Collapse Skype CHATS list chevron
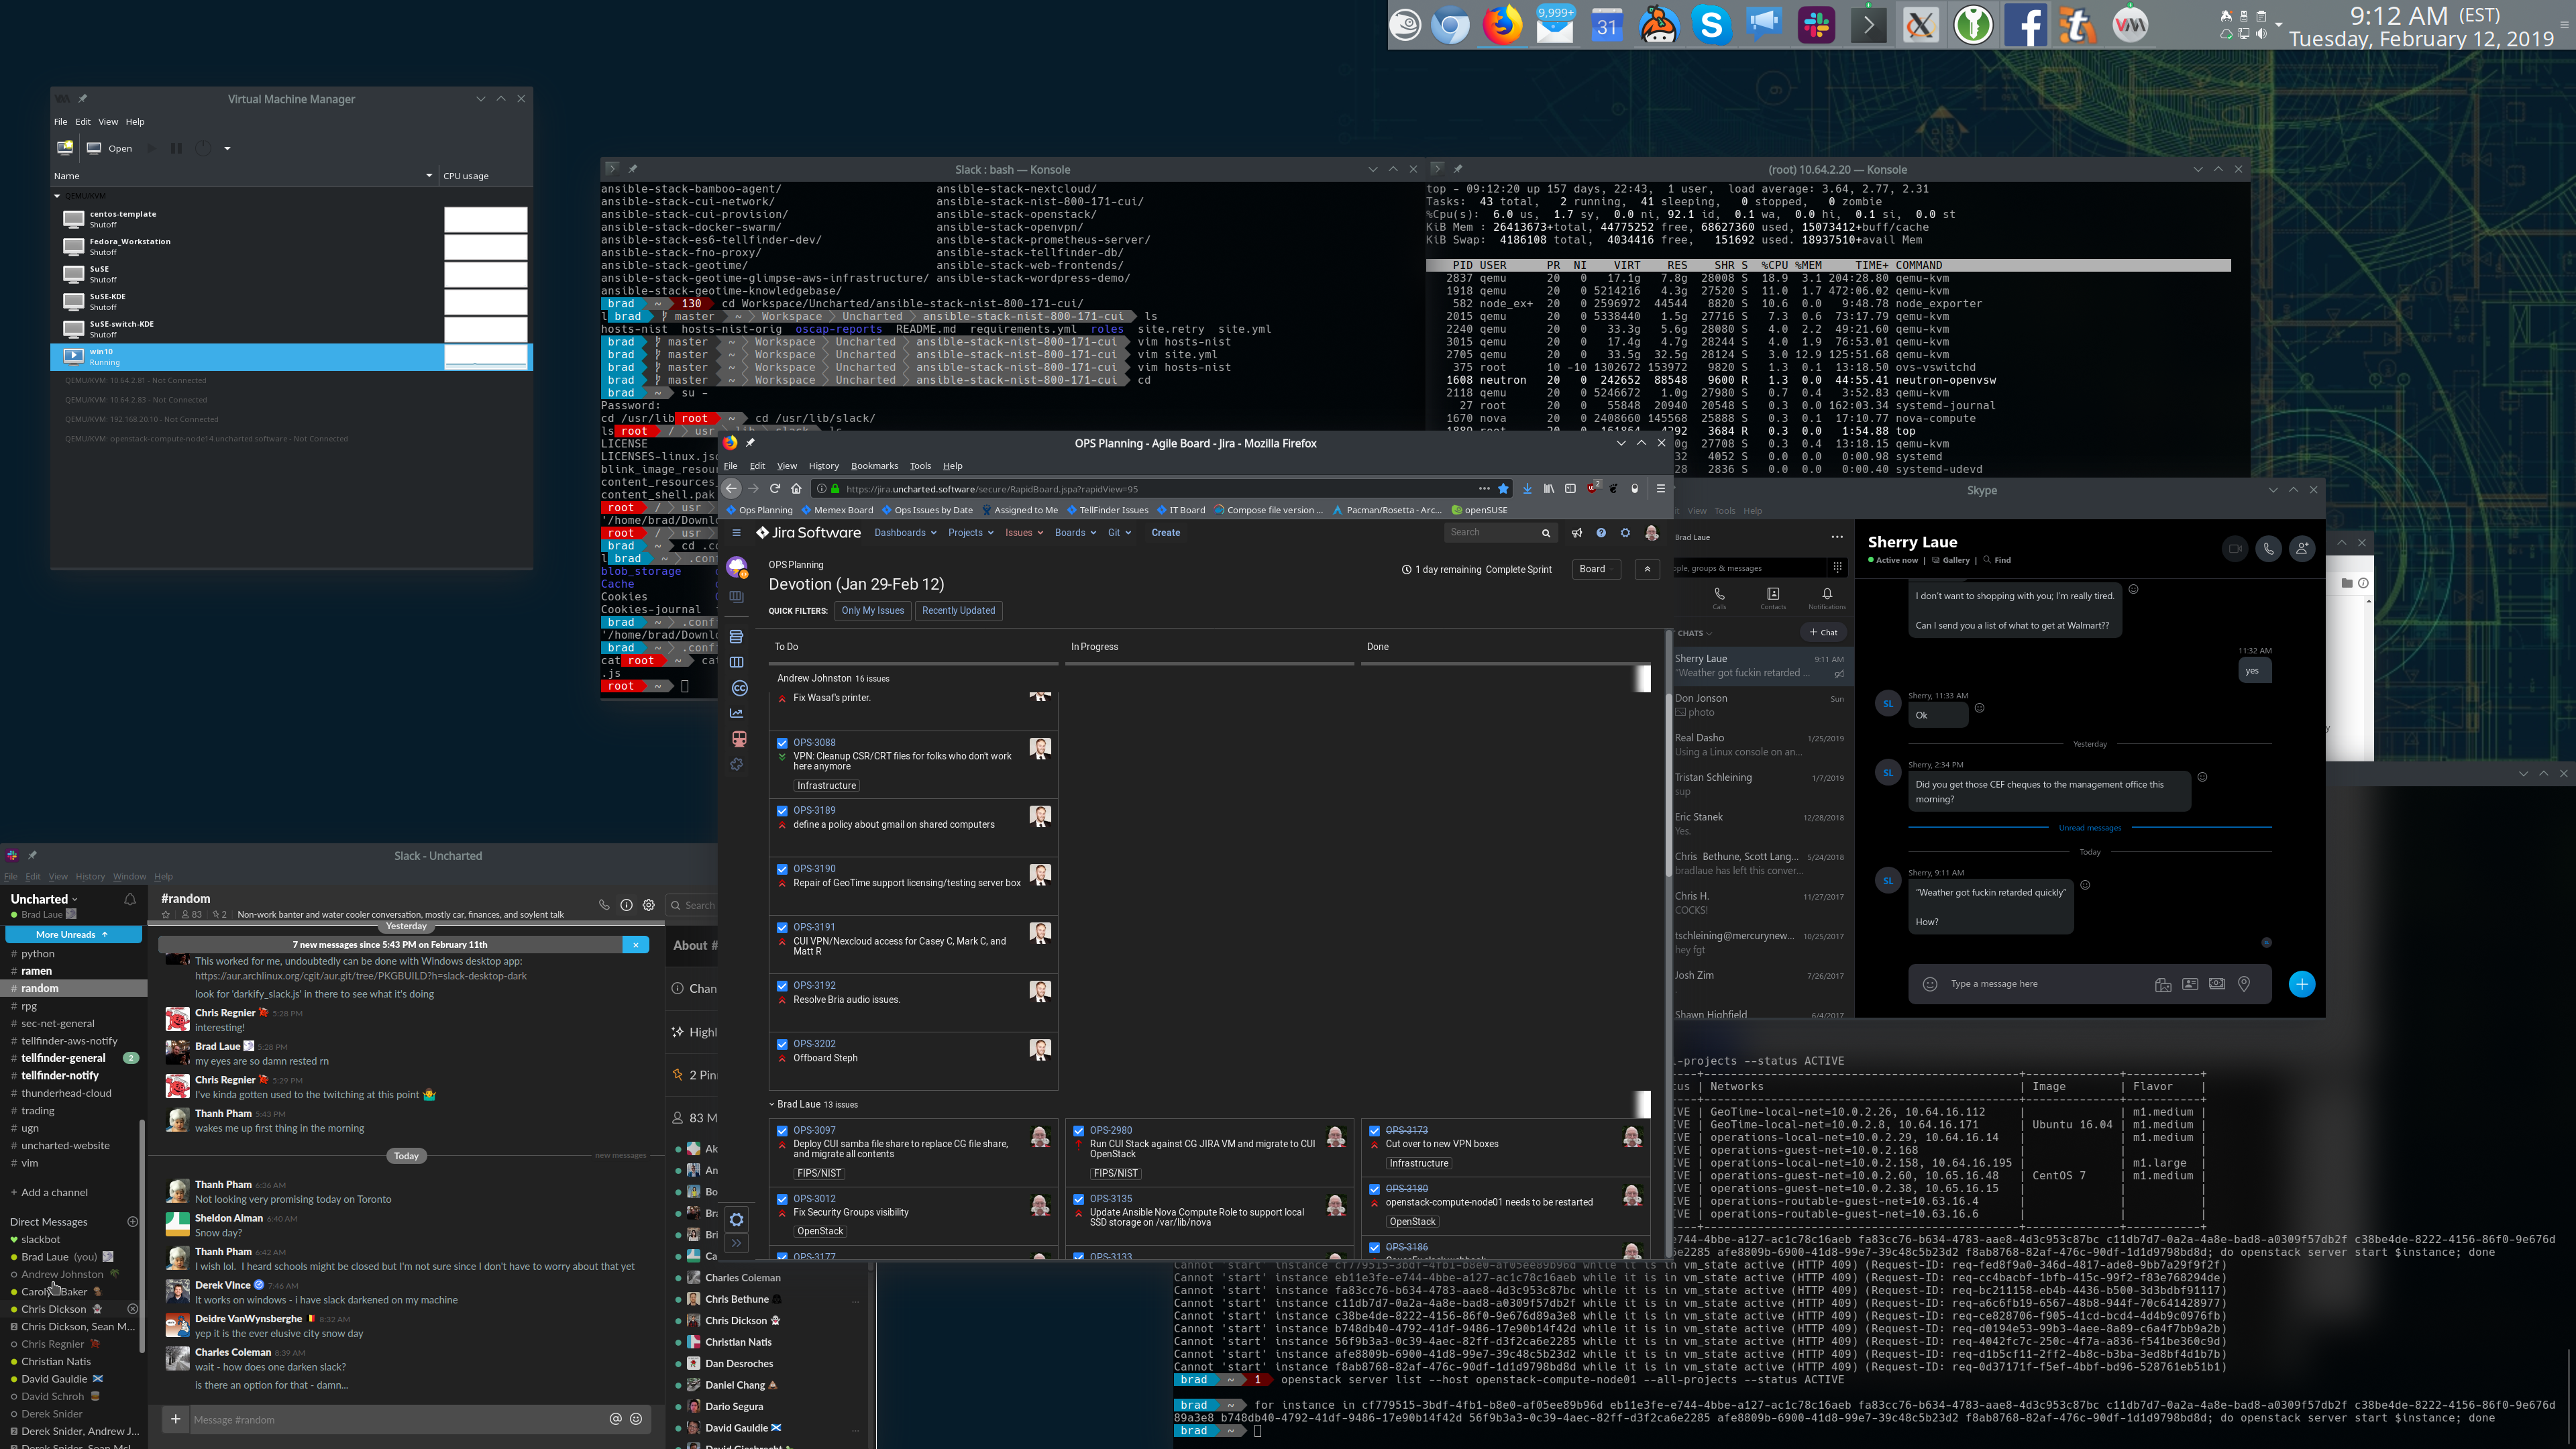Screen dimensions: 2576x1449 1708,633
